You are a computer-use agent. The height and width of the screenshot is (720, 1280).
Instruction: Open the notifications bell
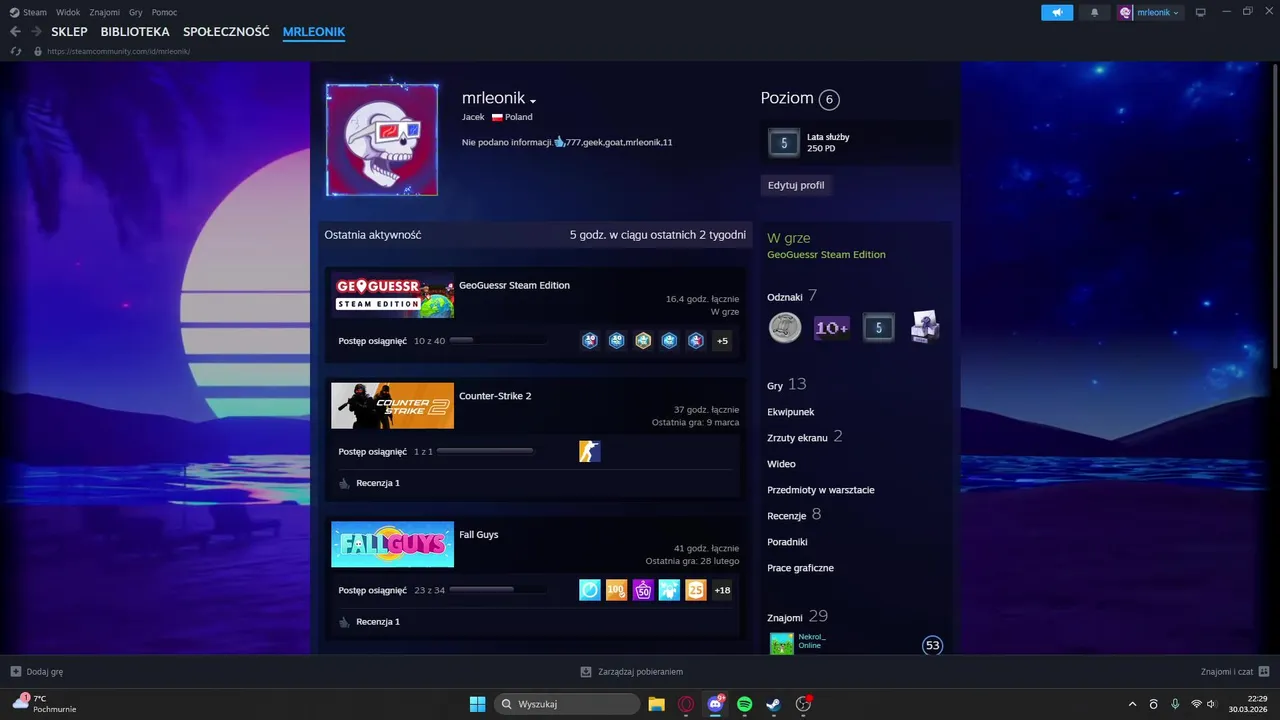pyautogui.click(x=1094, y=12)
